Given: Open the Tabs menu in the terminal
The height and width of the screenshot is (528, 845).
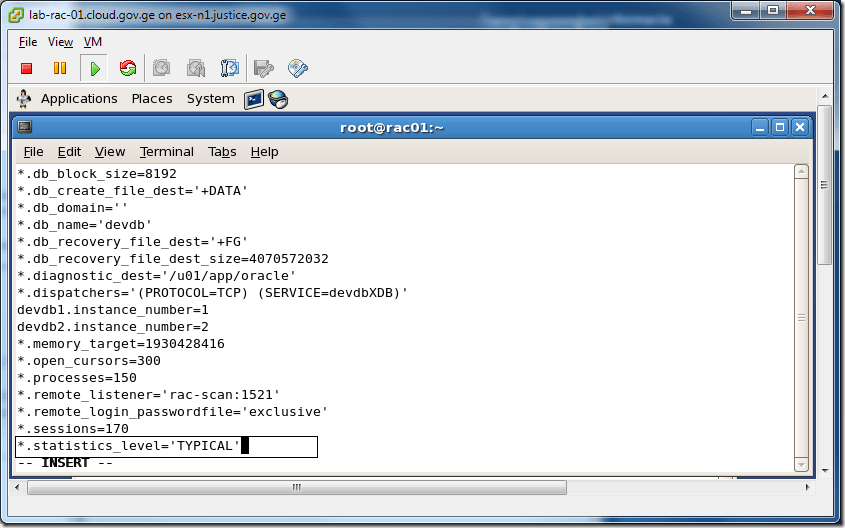Looking at the screenshot, I should click(222, 152).
